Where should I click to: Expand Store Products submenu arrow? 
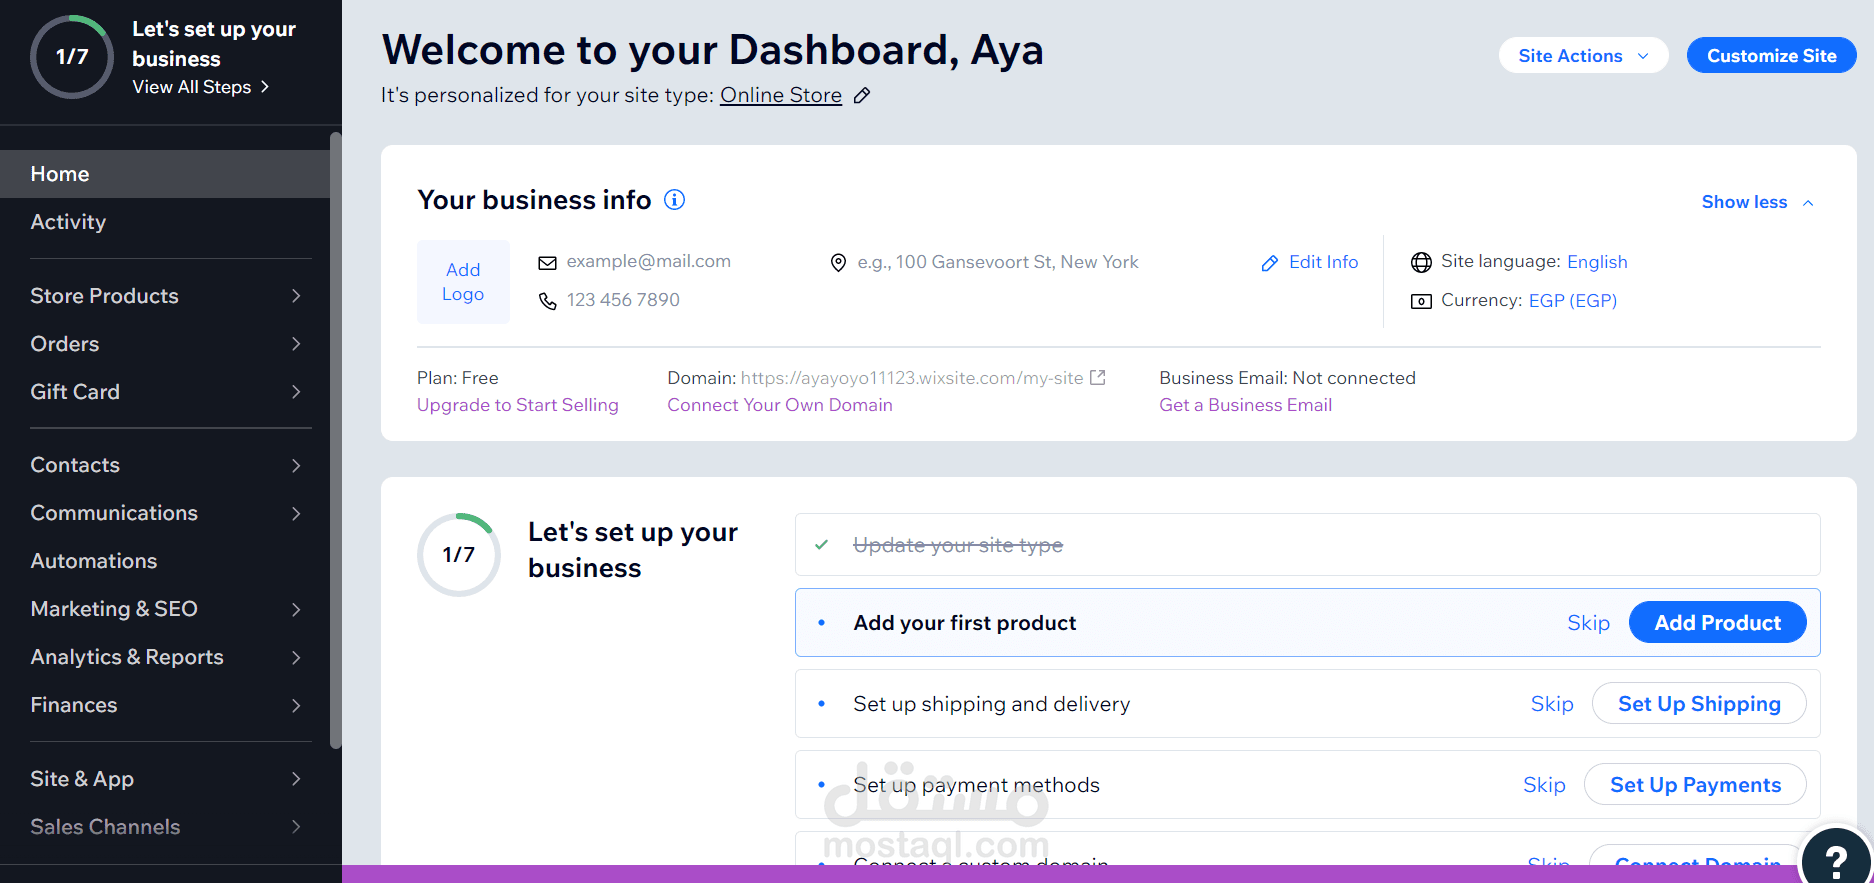click(x=296, y=296)
